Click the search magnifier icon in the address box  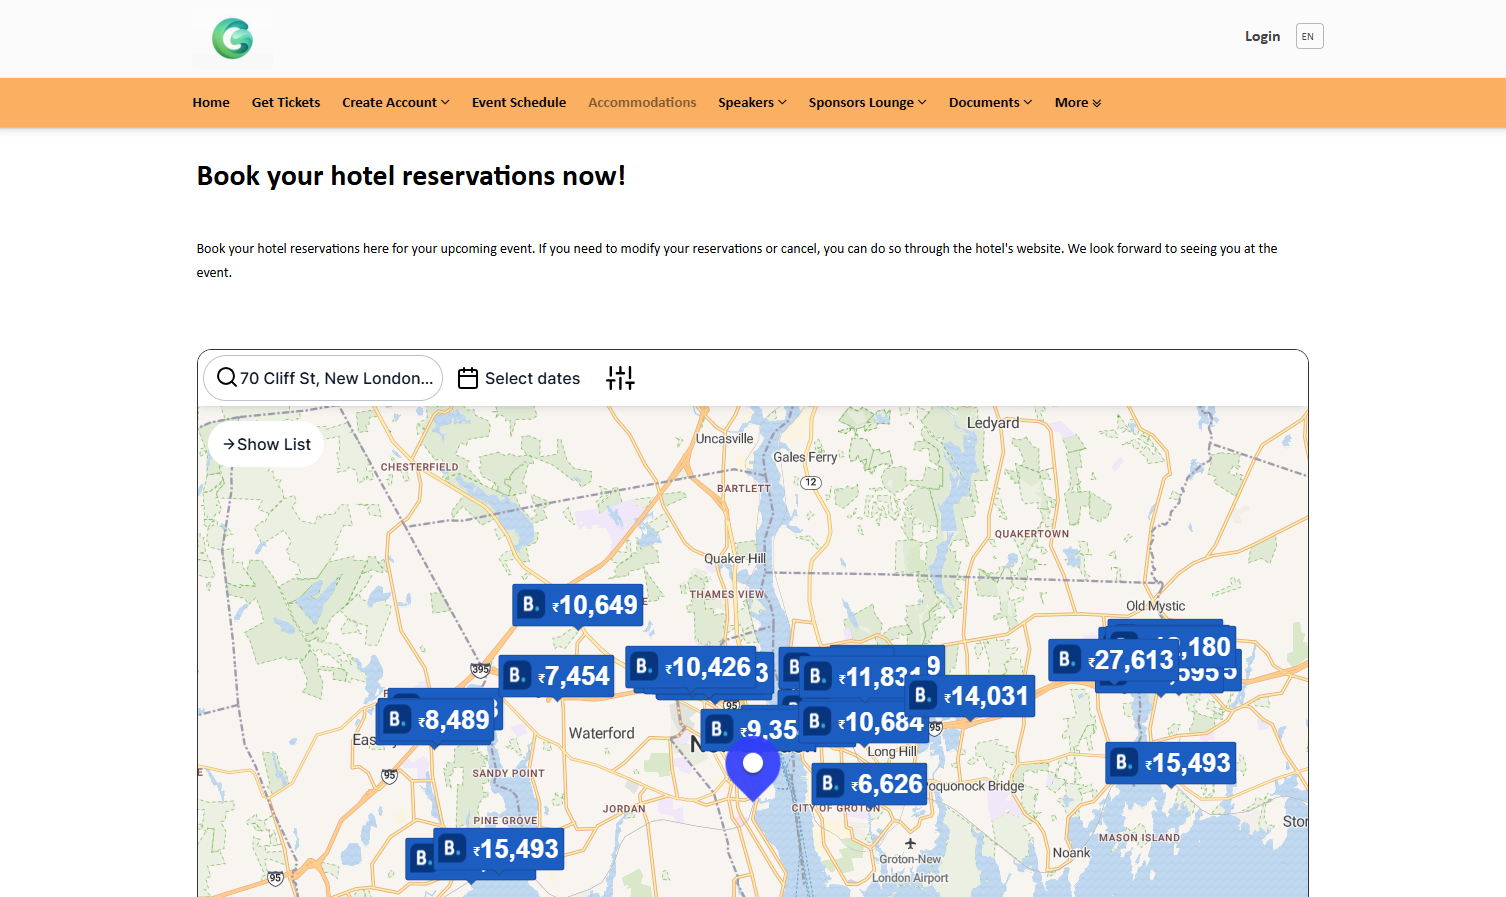[x=227, y=378]
